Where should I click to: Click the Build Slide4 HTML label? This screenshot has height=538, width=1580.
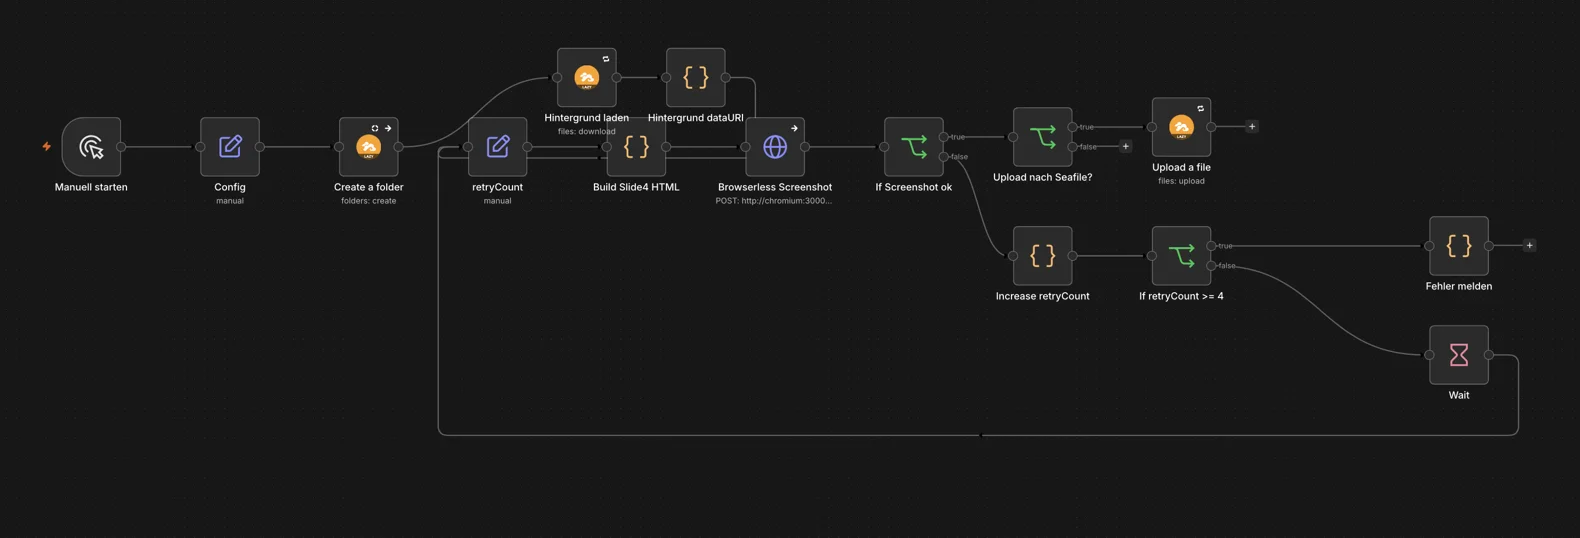[636, 187]
